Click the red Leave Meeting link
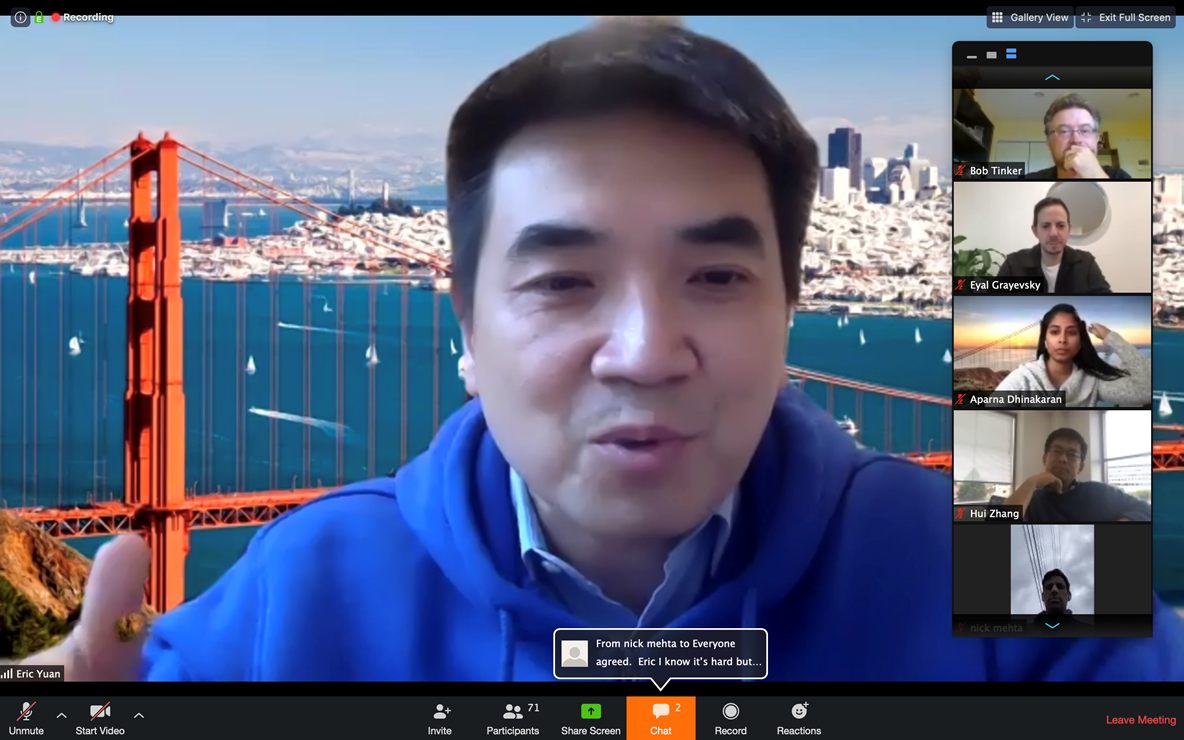 (x=1141, y=720)
